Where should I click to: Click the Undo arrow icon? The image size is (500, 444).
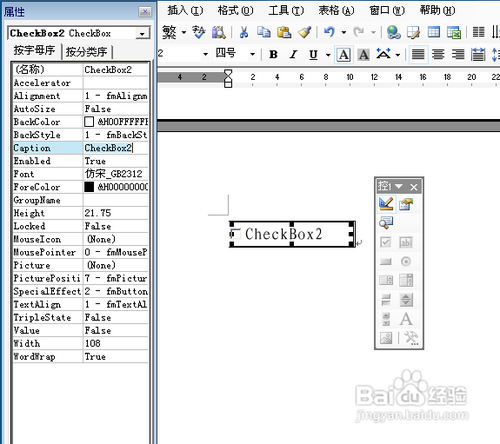pos(329,32)
